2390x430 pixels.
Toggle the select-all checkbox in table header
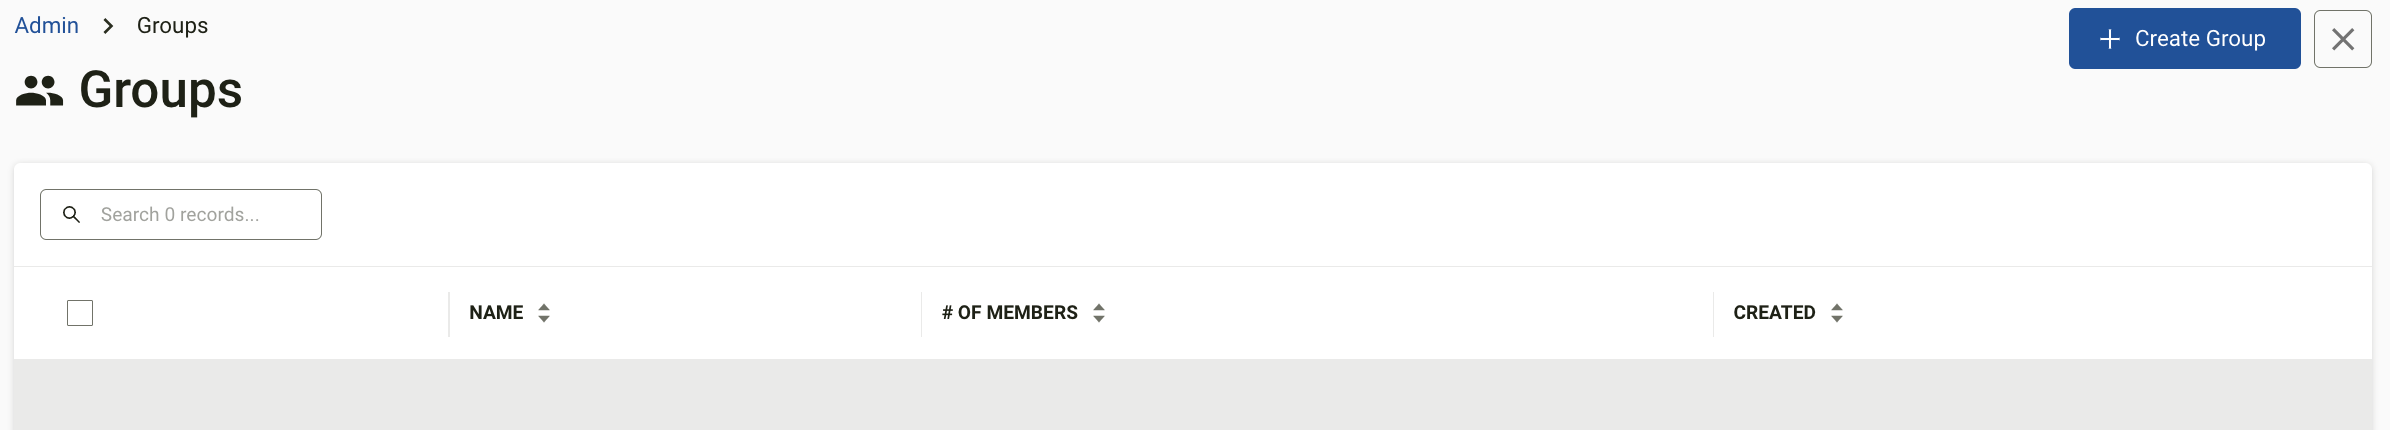pyautogui.click(x=80, y=313)
